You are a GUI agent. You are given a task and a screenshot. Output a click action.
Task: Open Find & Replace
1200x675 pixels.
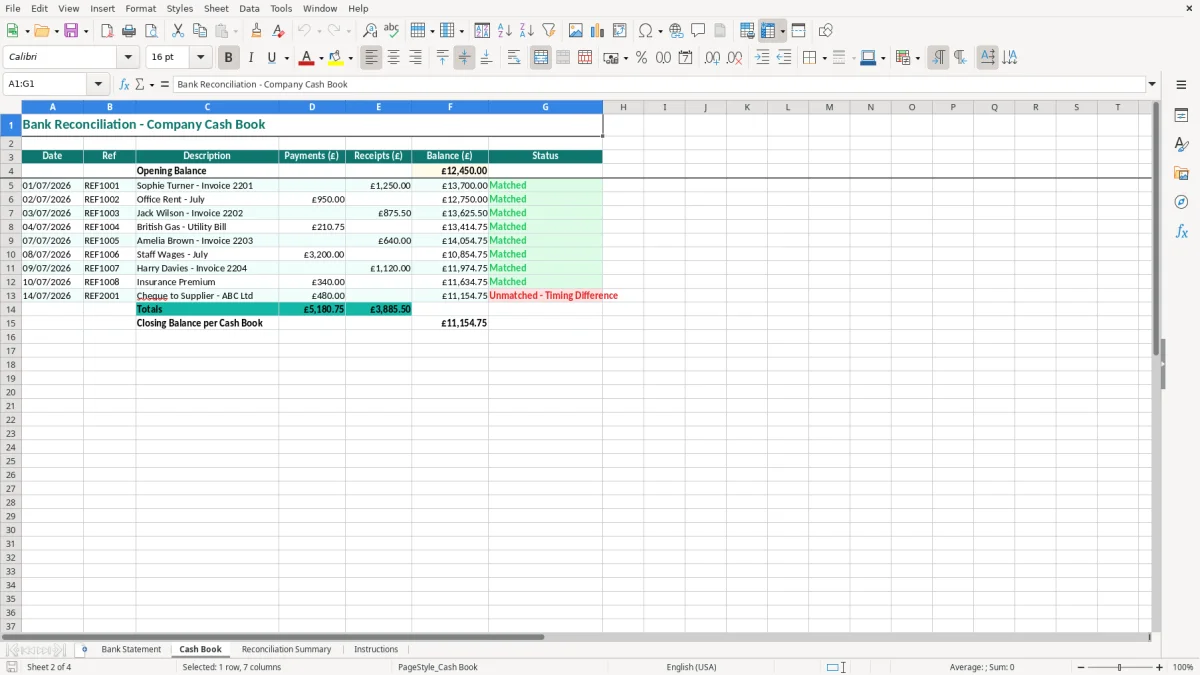[370, 31]
